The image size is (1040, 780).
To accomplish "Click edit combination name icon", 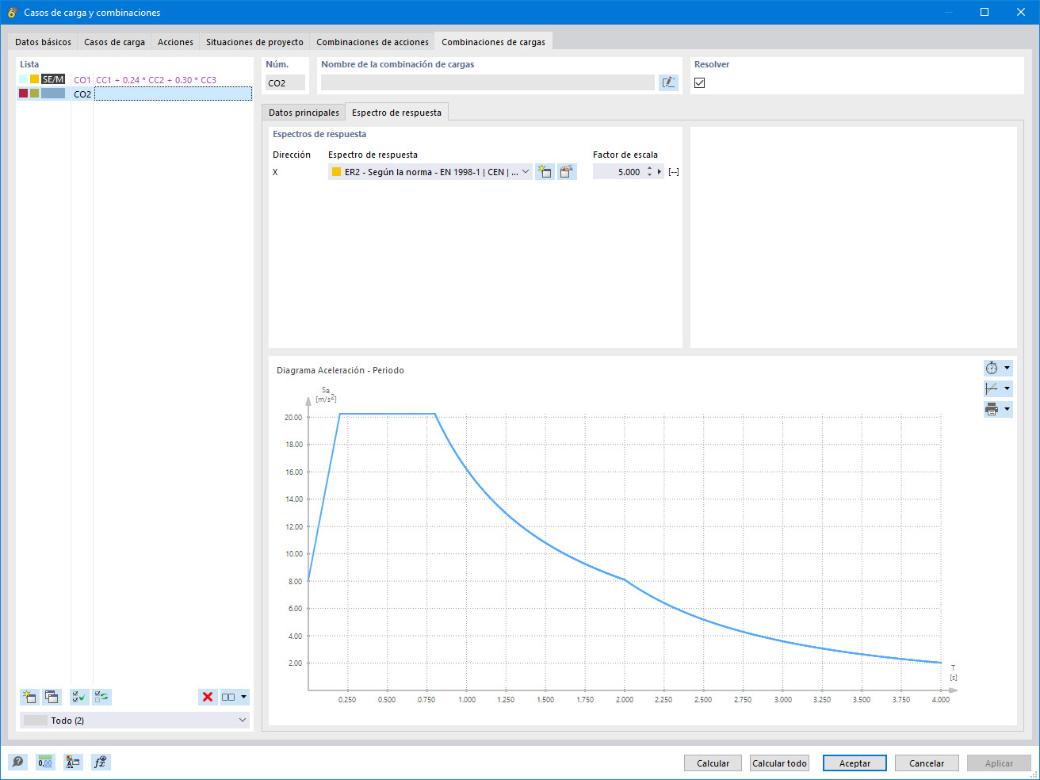I will [669, 82].
